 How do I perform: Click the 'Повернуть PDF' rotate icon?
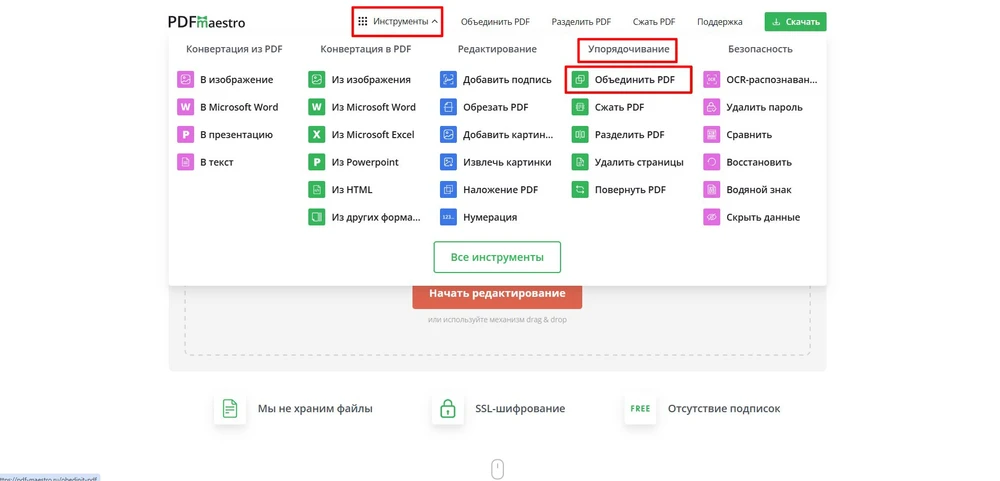tap(579, 190)
